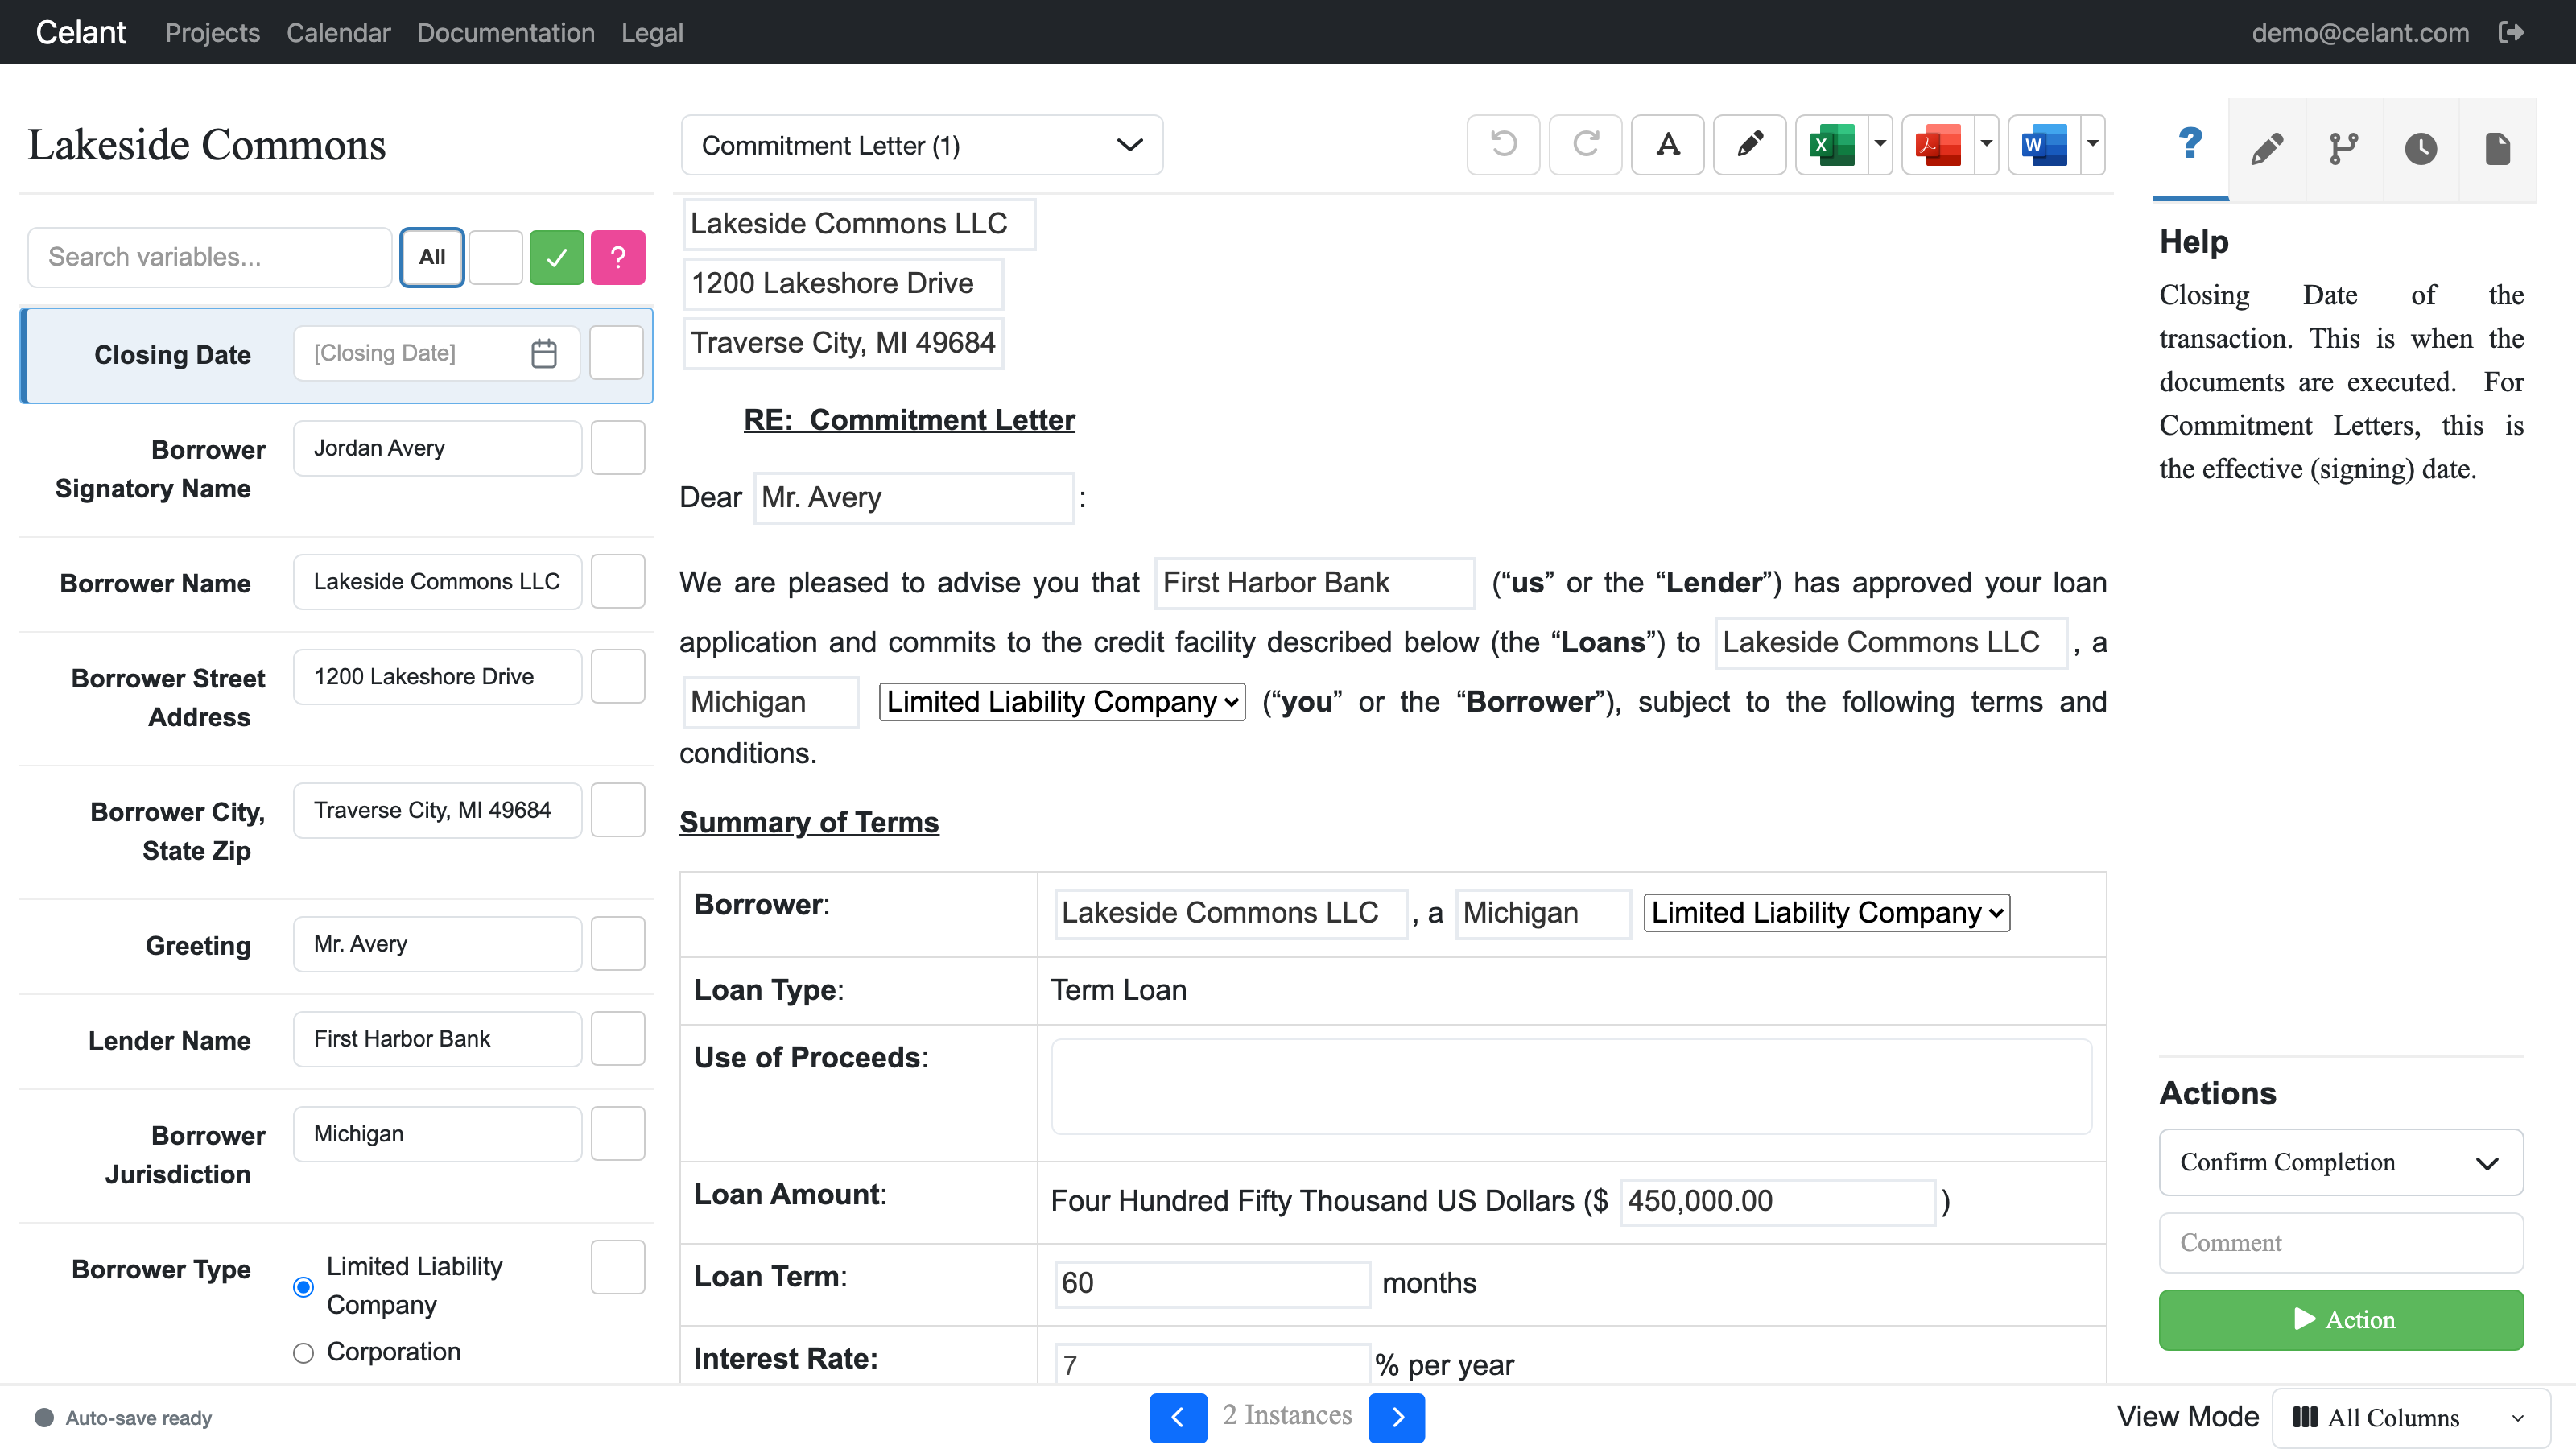Click the Celant brand logo
The width and height of the screenshot is (2576, 1449).
pyautogui.click(x=81, y=32)
